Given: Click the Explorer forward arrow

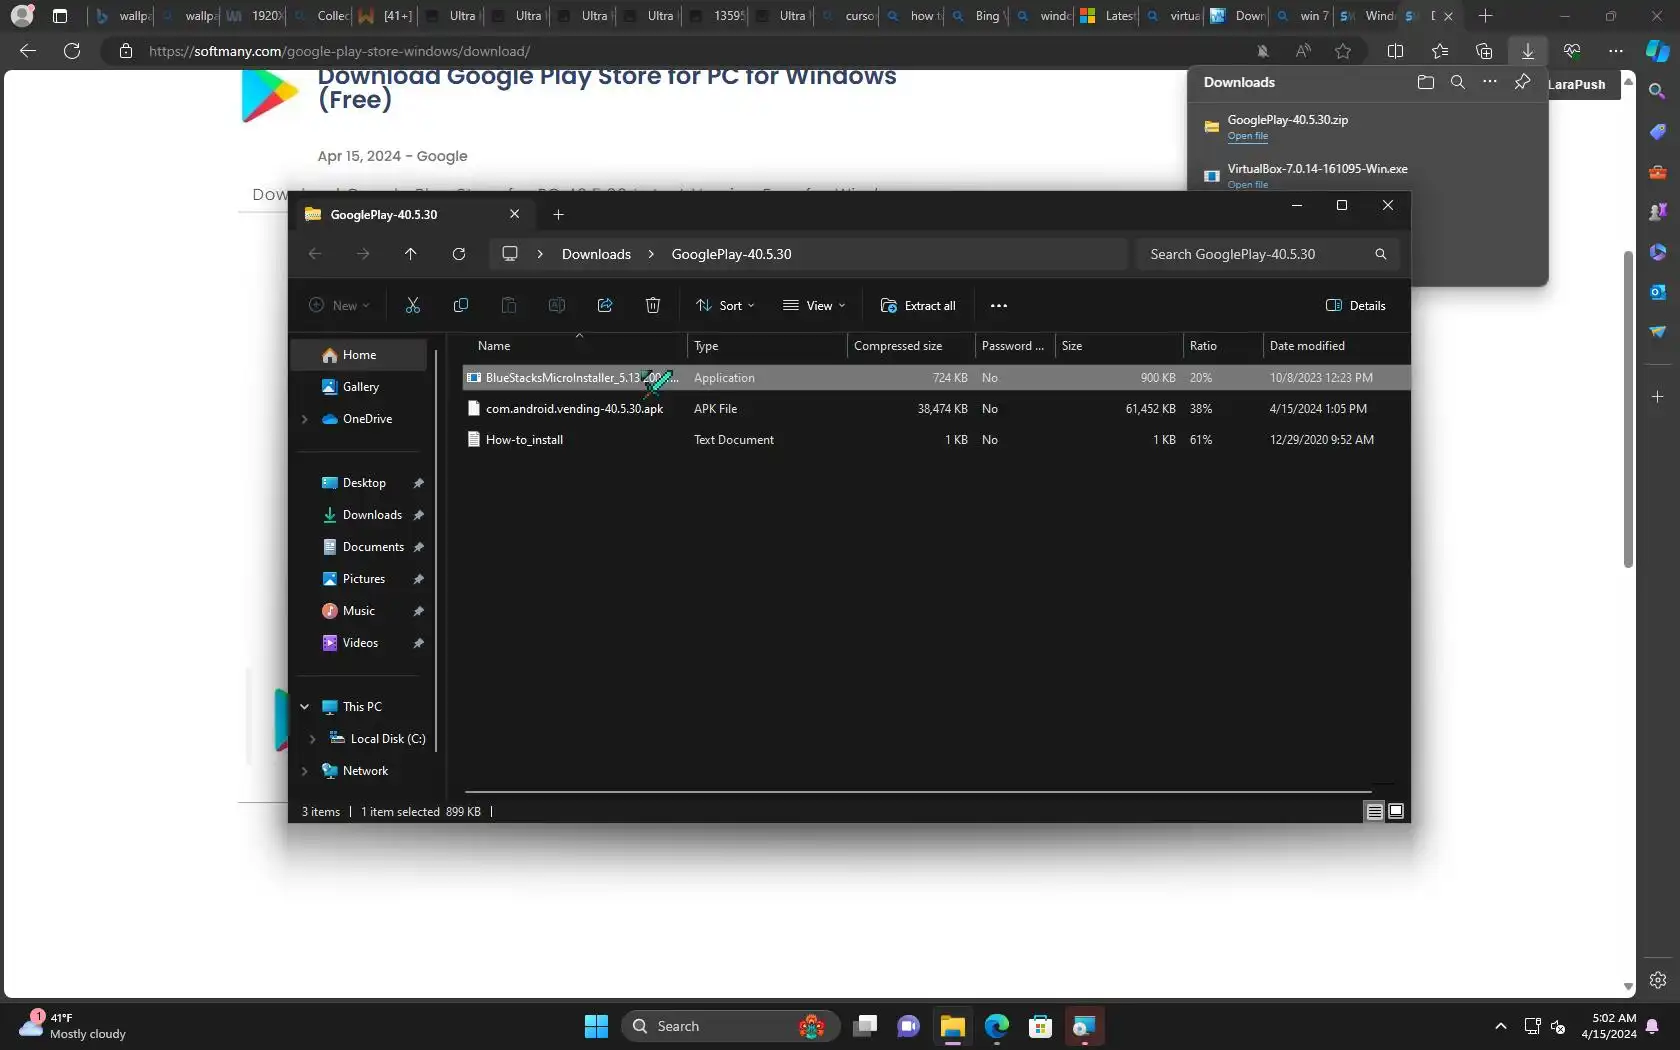Looking at the screenshot, I should (363, 254).
